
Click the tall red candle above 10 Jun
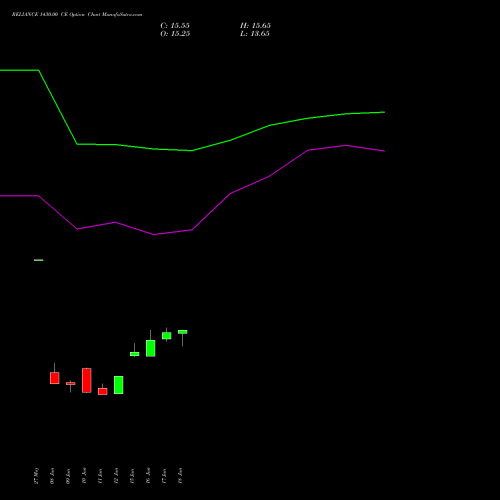tap(87, 380)
